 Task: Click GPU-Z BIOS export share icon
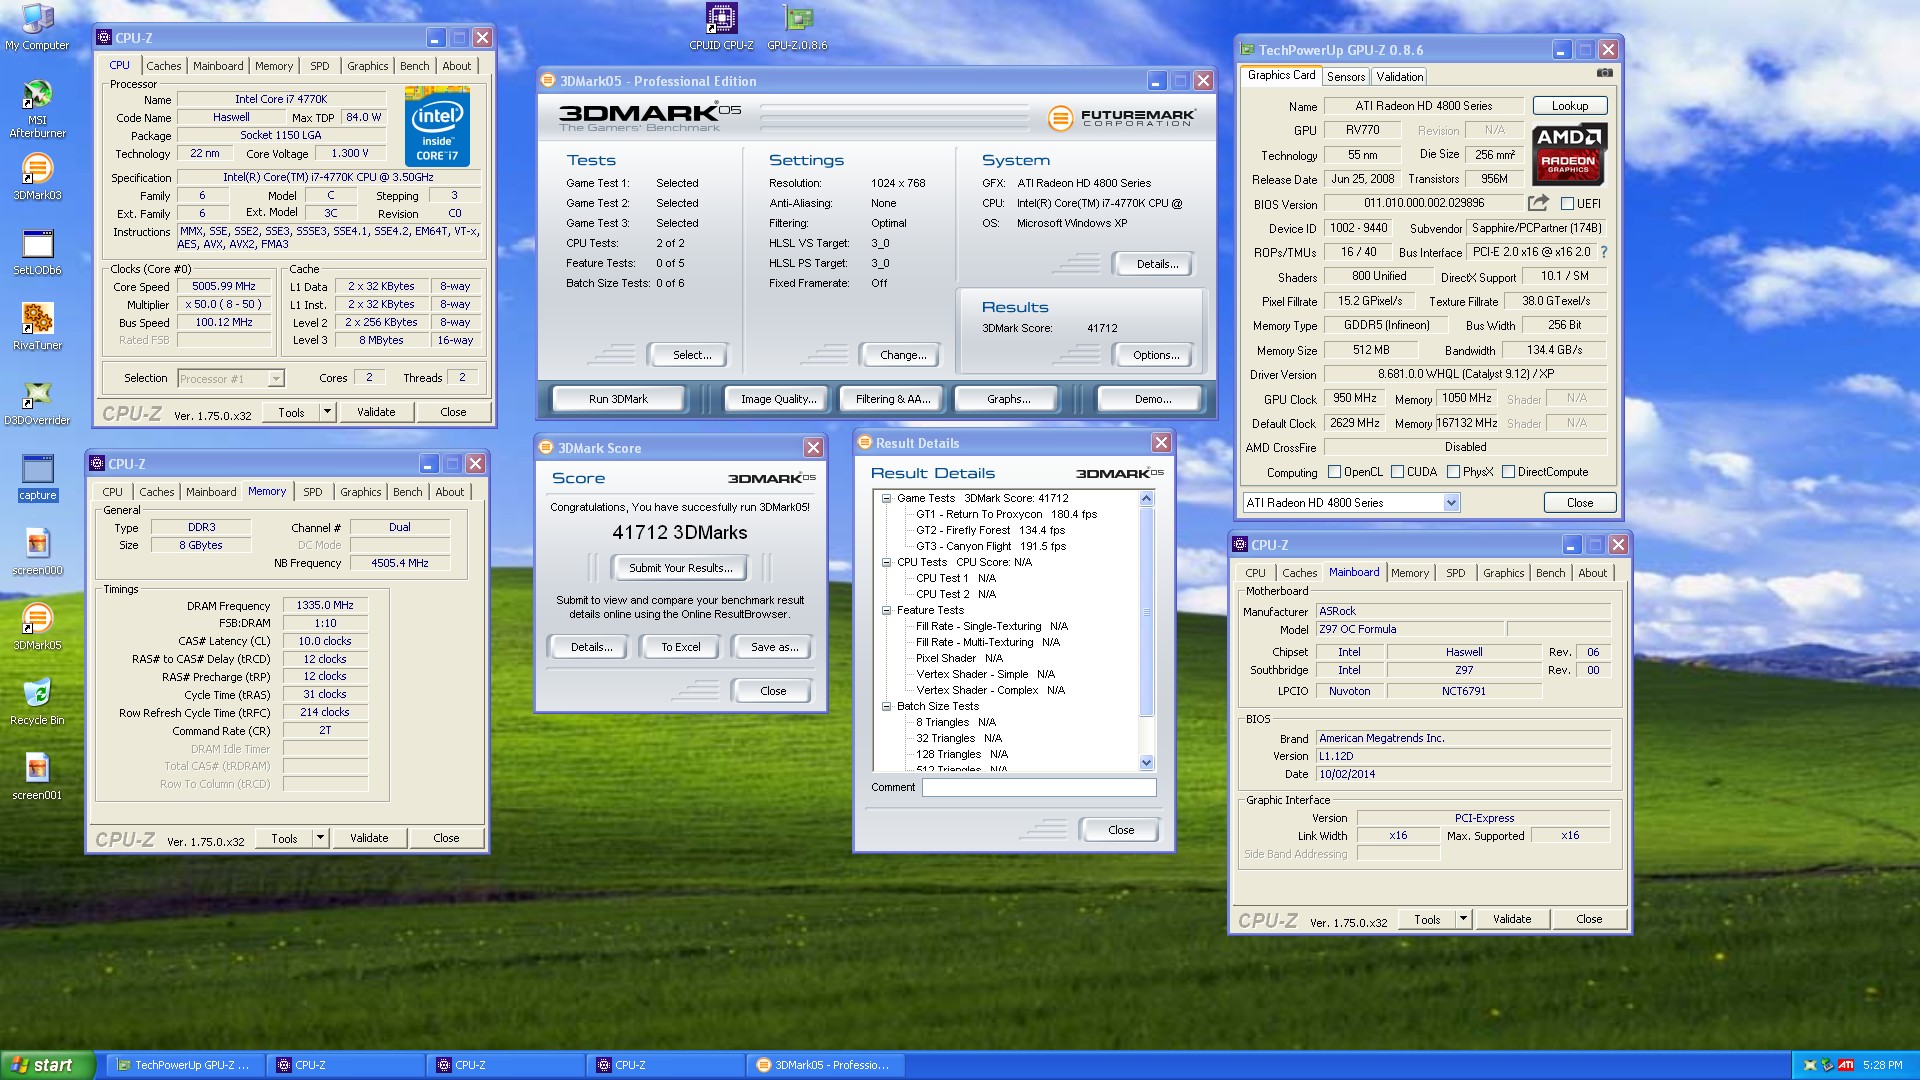pos(1538,203)
